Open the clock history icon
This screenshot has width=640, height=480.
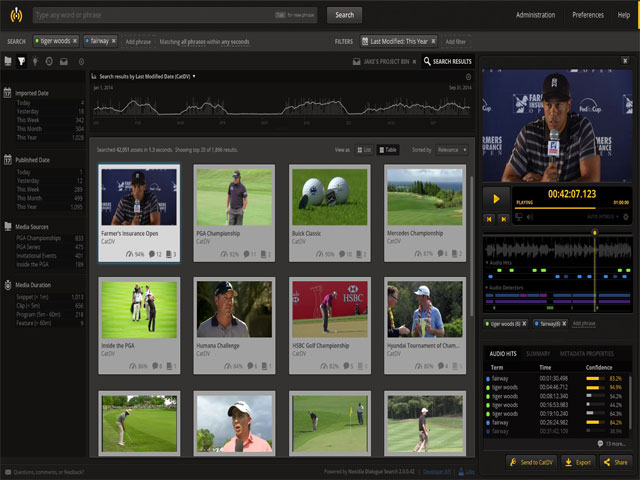coord(49,61)
